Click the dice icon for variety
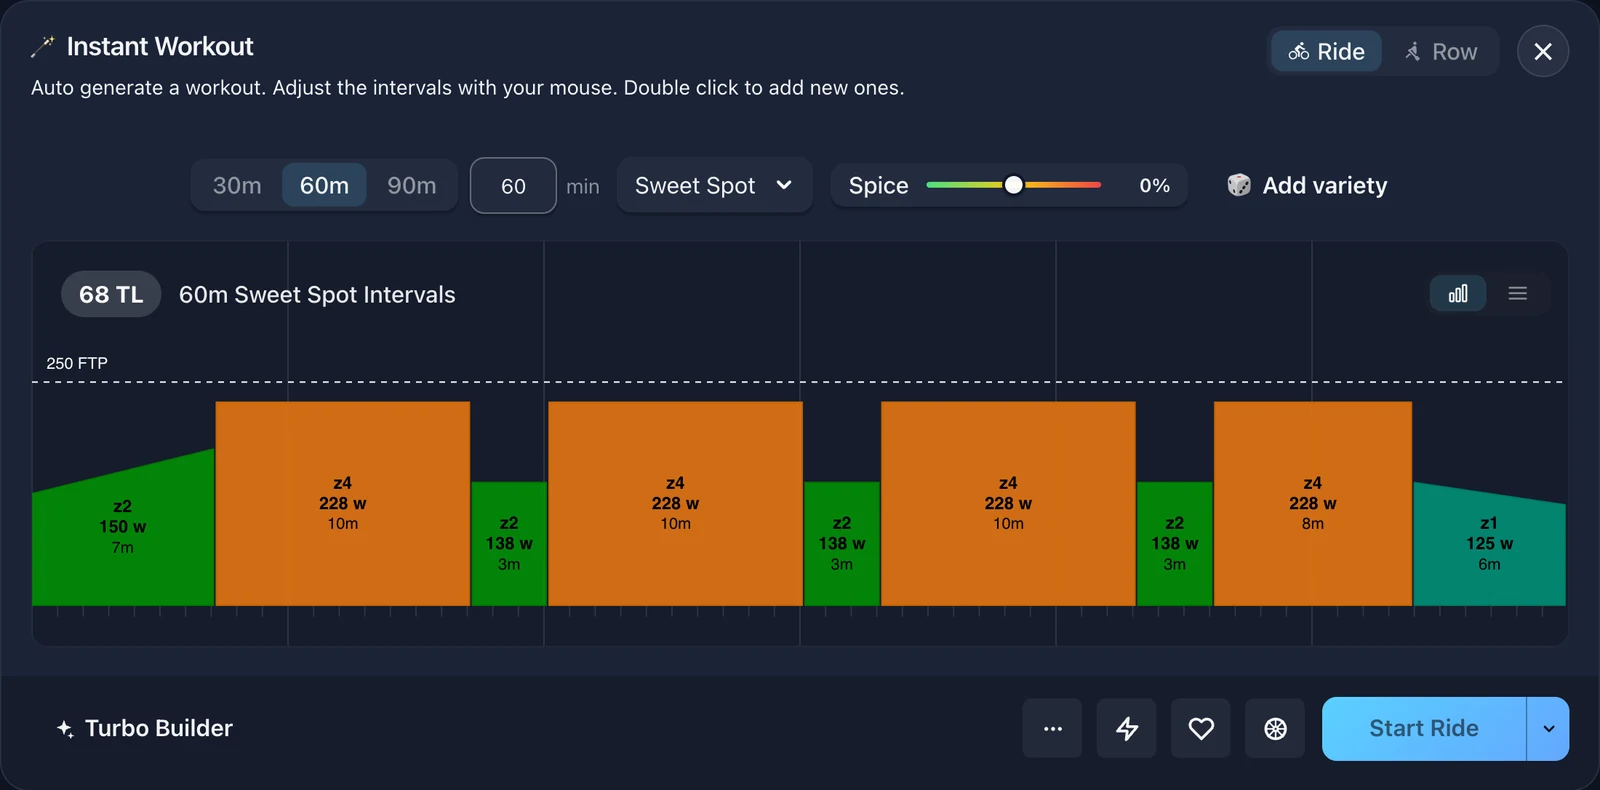Screen dimensions: 1600x790 (x=1239, y=185)
